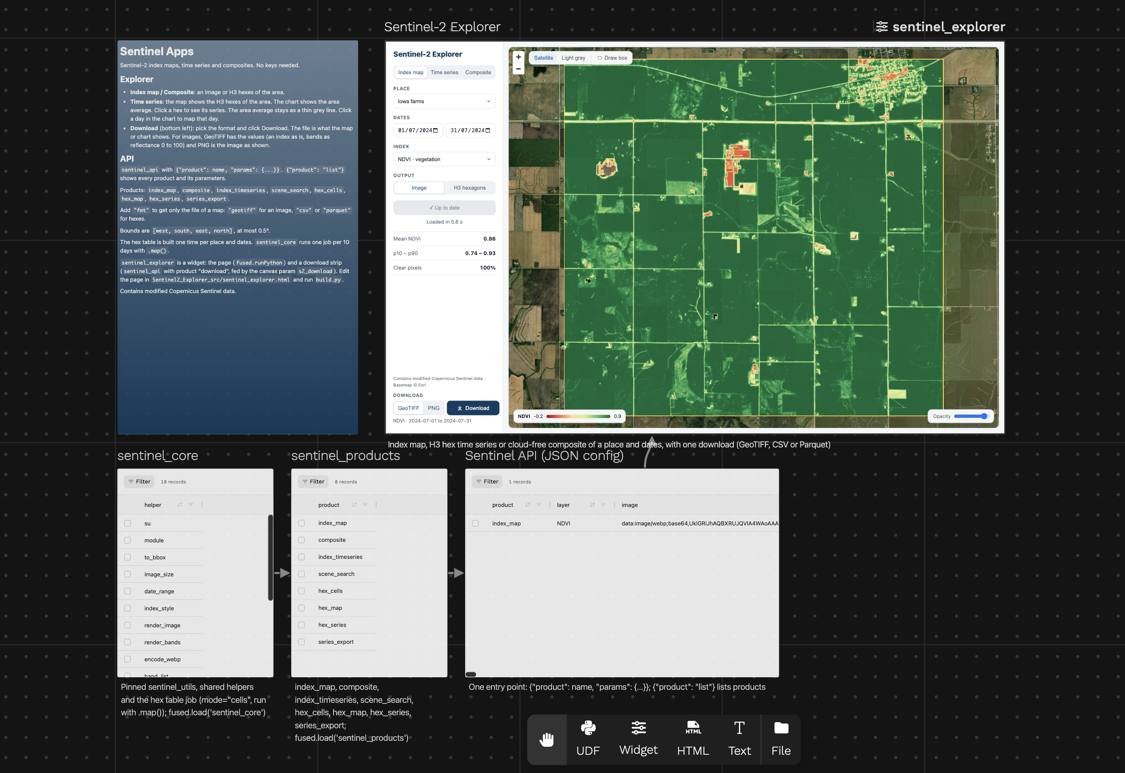Click the Download button
Viewport: 1125px width, 773px height.
tap(473, 408)
